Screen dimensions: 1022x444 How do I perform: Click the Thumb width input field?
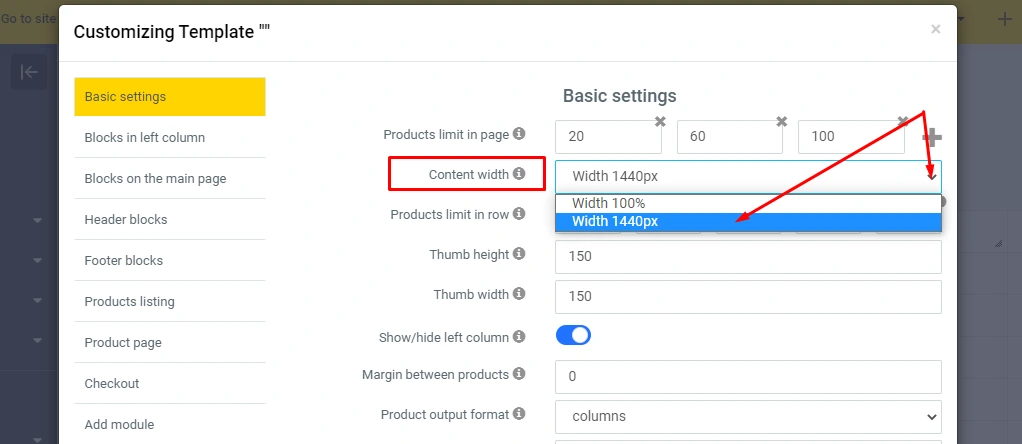[747, 296]
